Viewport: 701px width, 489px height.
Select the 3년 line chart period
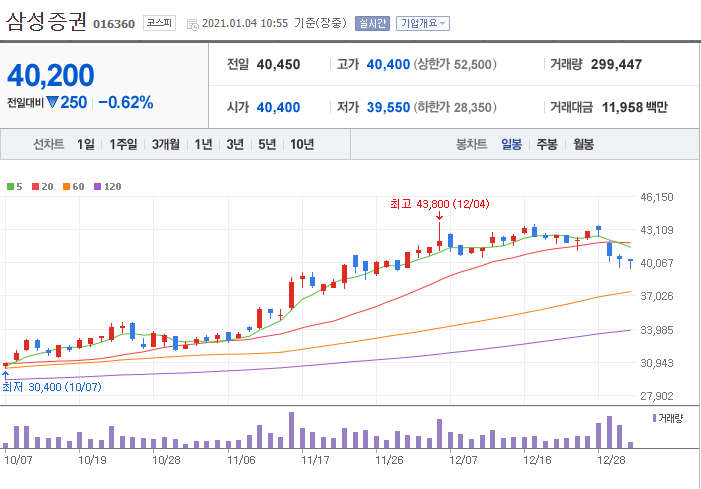pyautogui.click(x=235, y=144)
